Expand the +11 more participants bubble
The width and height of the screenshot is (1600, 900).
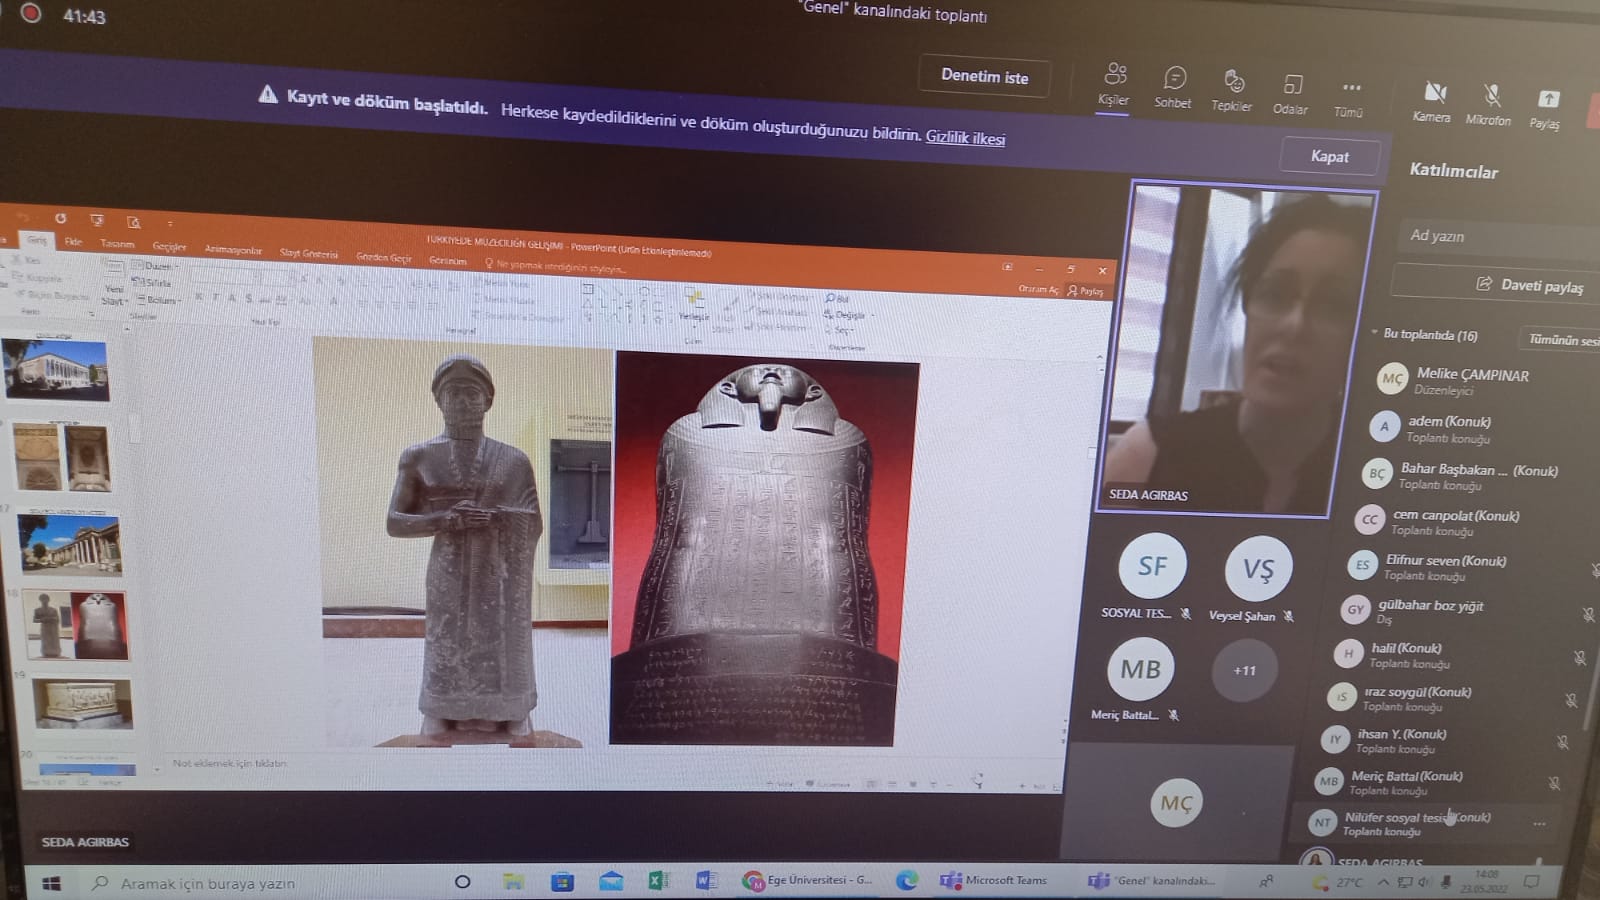click(x=1244, y=670)
